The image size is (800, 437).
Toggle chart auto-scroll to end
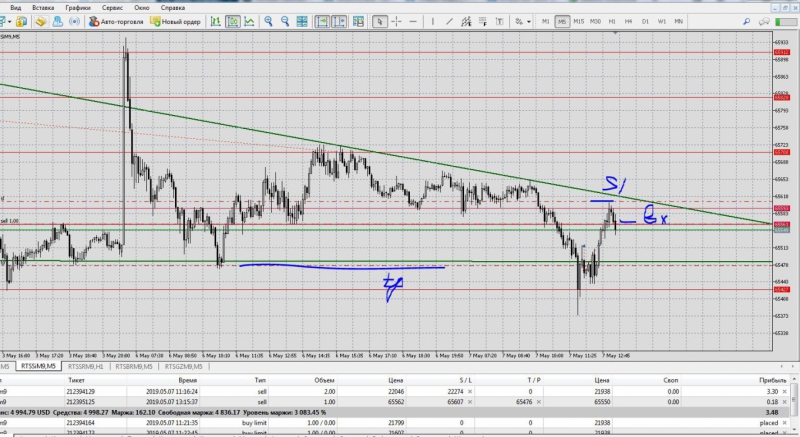[322, 21]
